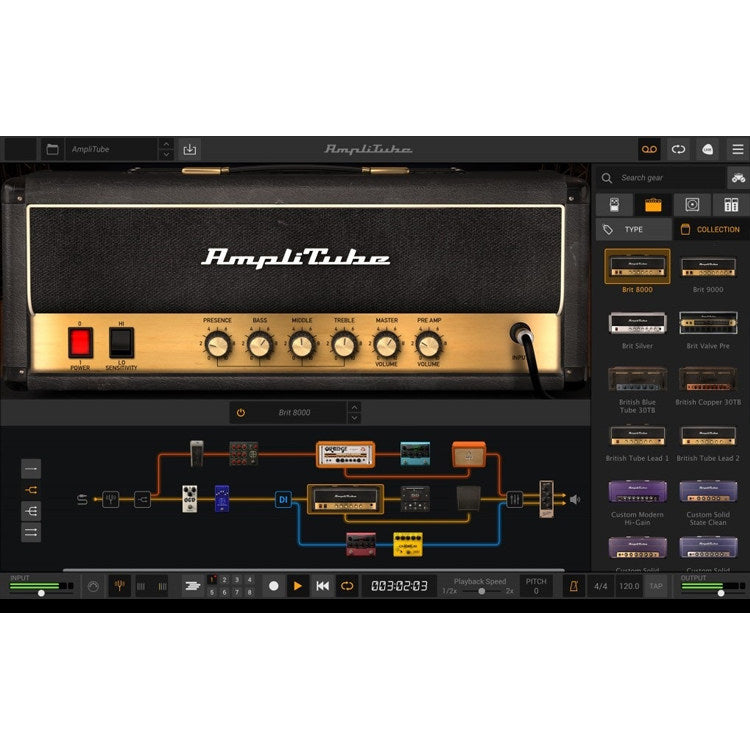Open the looper icon in top bar
Image resolution: width=750 pixels, height=750 pixels.
click(x=678, y=150)
